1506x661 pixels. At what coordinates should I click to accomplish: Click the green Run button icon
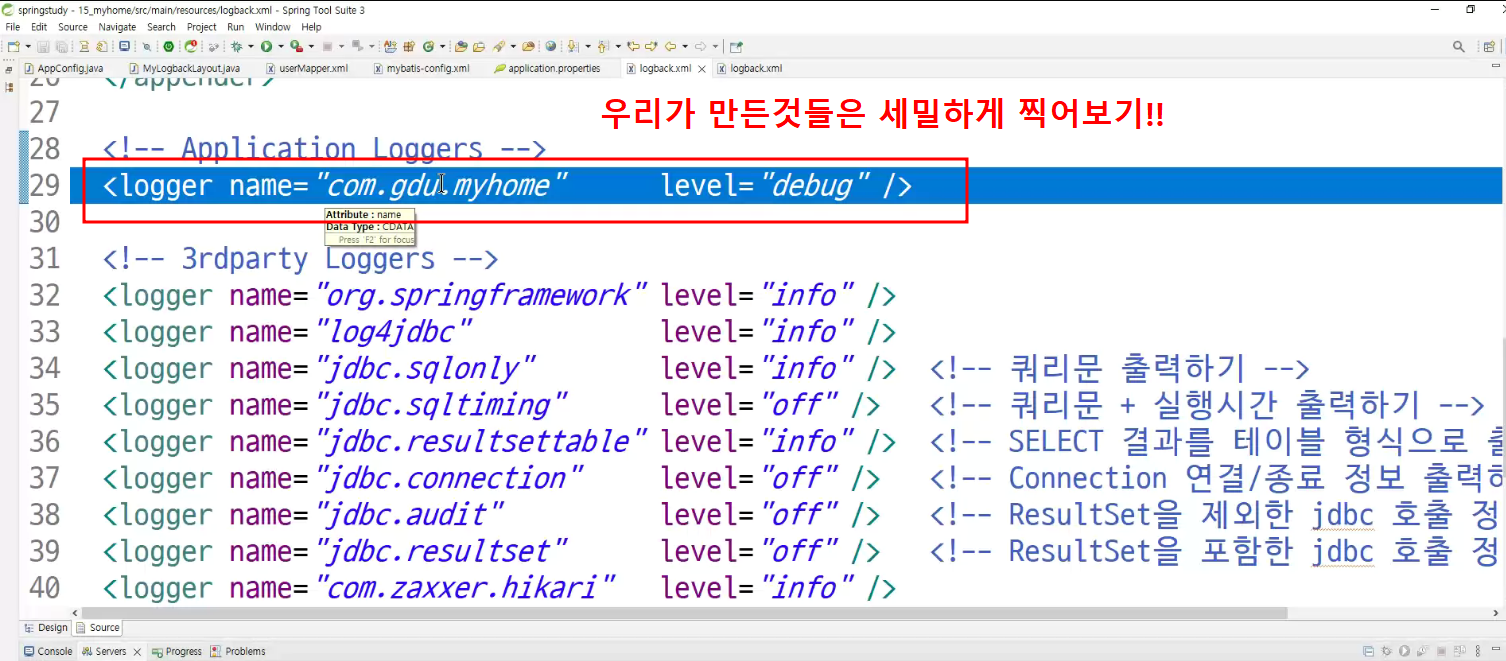[x=266, y=46]
